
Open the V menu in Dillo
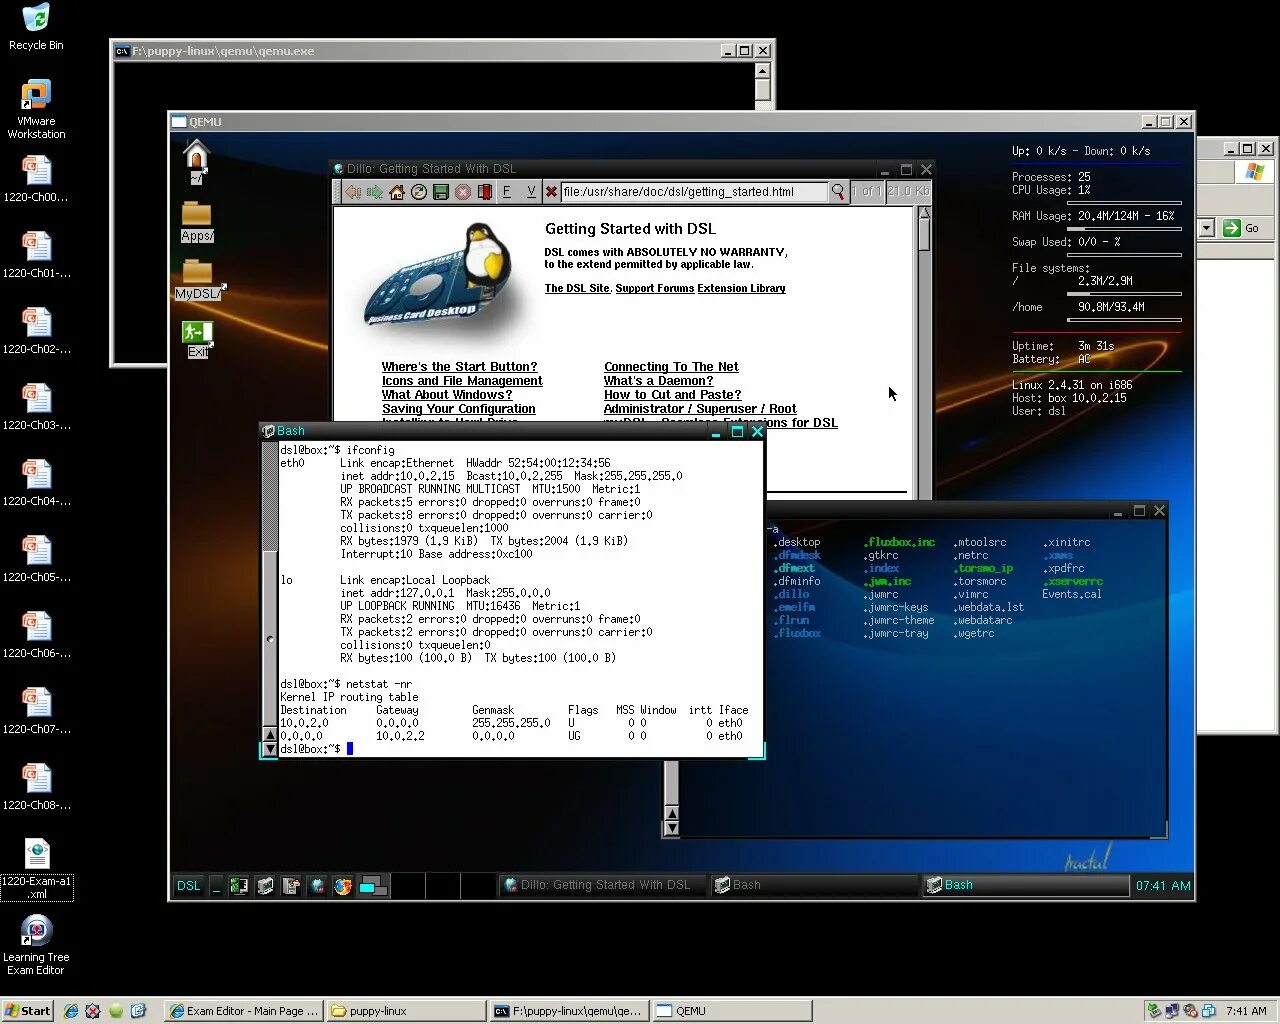pyautogui.click(x=531, y=192)
